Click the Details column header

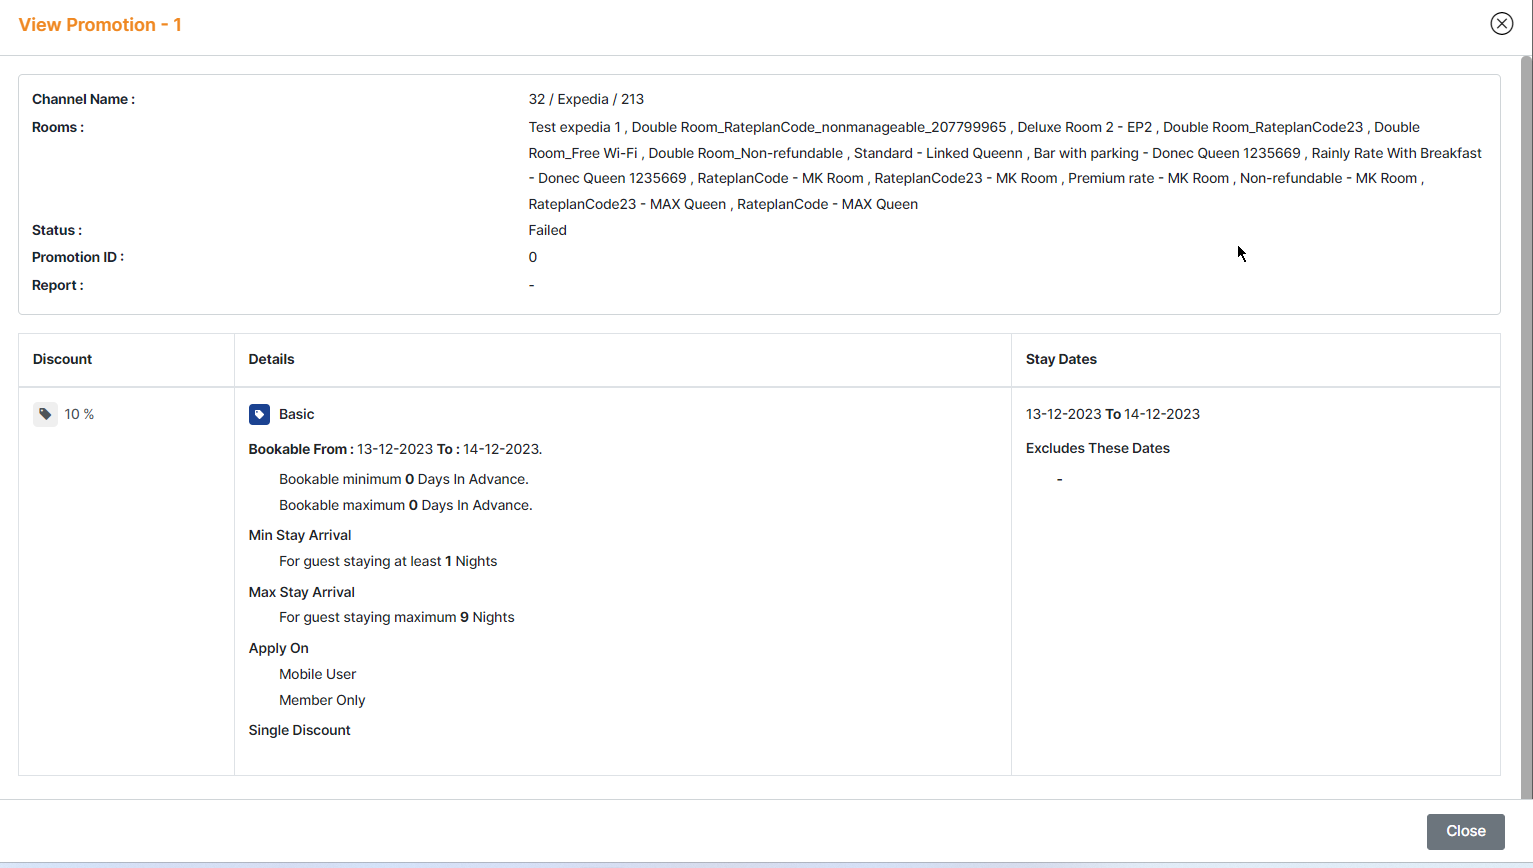271,359
